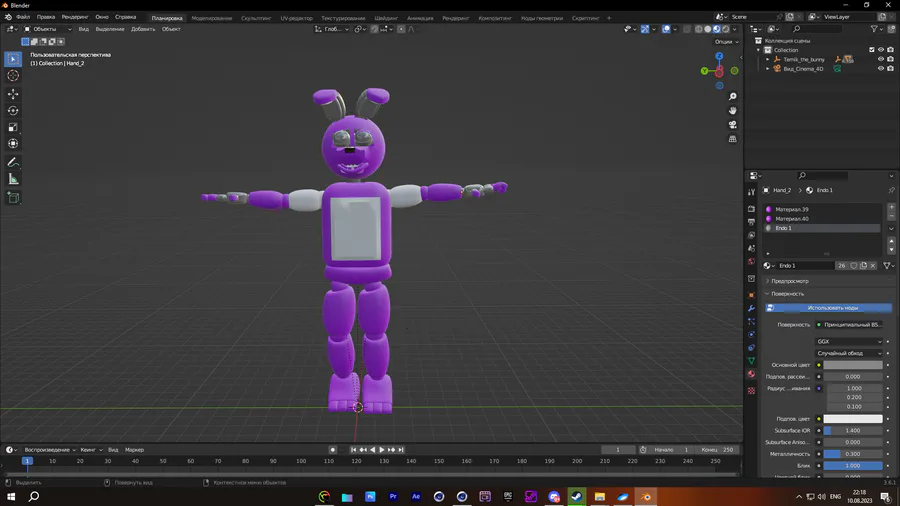Screen dimensions: 900x506
Task: Click the viewport zoom magnifier icon
Action: [732, 96]
